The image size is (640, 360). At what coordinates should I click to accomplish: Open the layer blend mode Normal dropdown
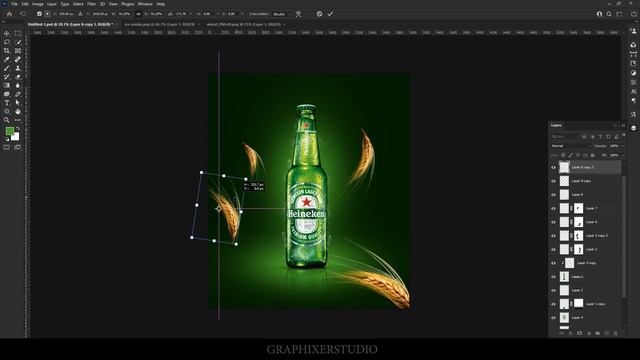[x=571, y=146]
